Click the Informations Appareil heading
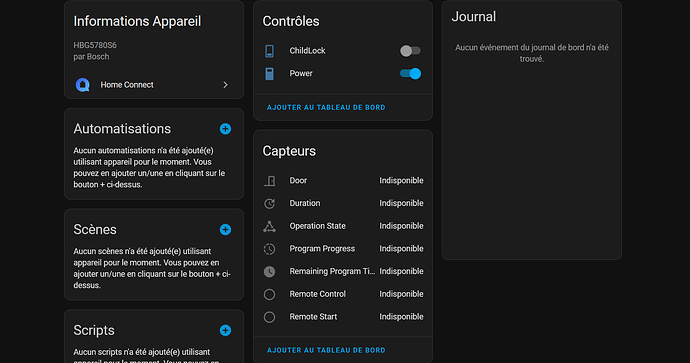690x363 pixels. [x=137, y=22]
